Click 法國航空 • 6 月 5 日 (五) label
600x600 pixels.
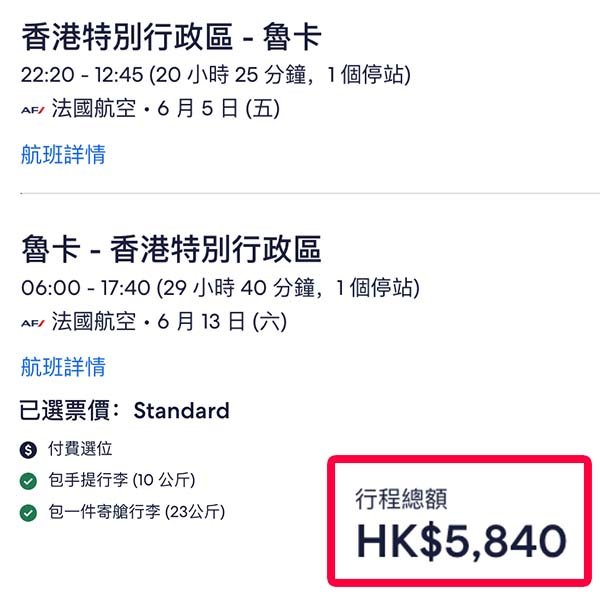tap(166, 110)
